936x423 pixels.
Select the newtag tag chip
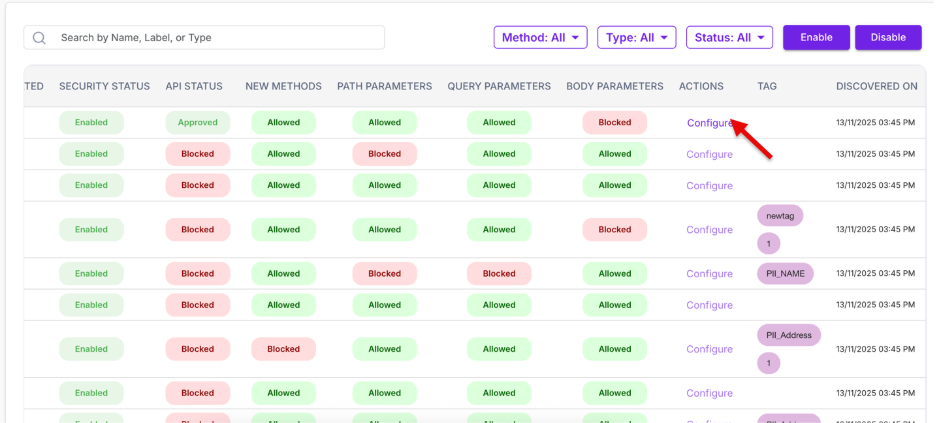coord(780,216)
